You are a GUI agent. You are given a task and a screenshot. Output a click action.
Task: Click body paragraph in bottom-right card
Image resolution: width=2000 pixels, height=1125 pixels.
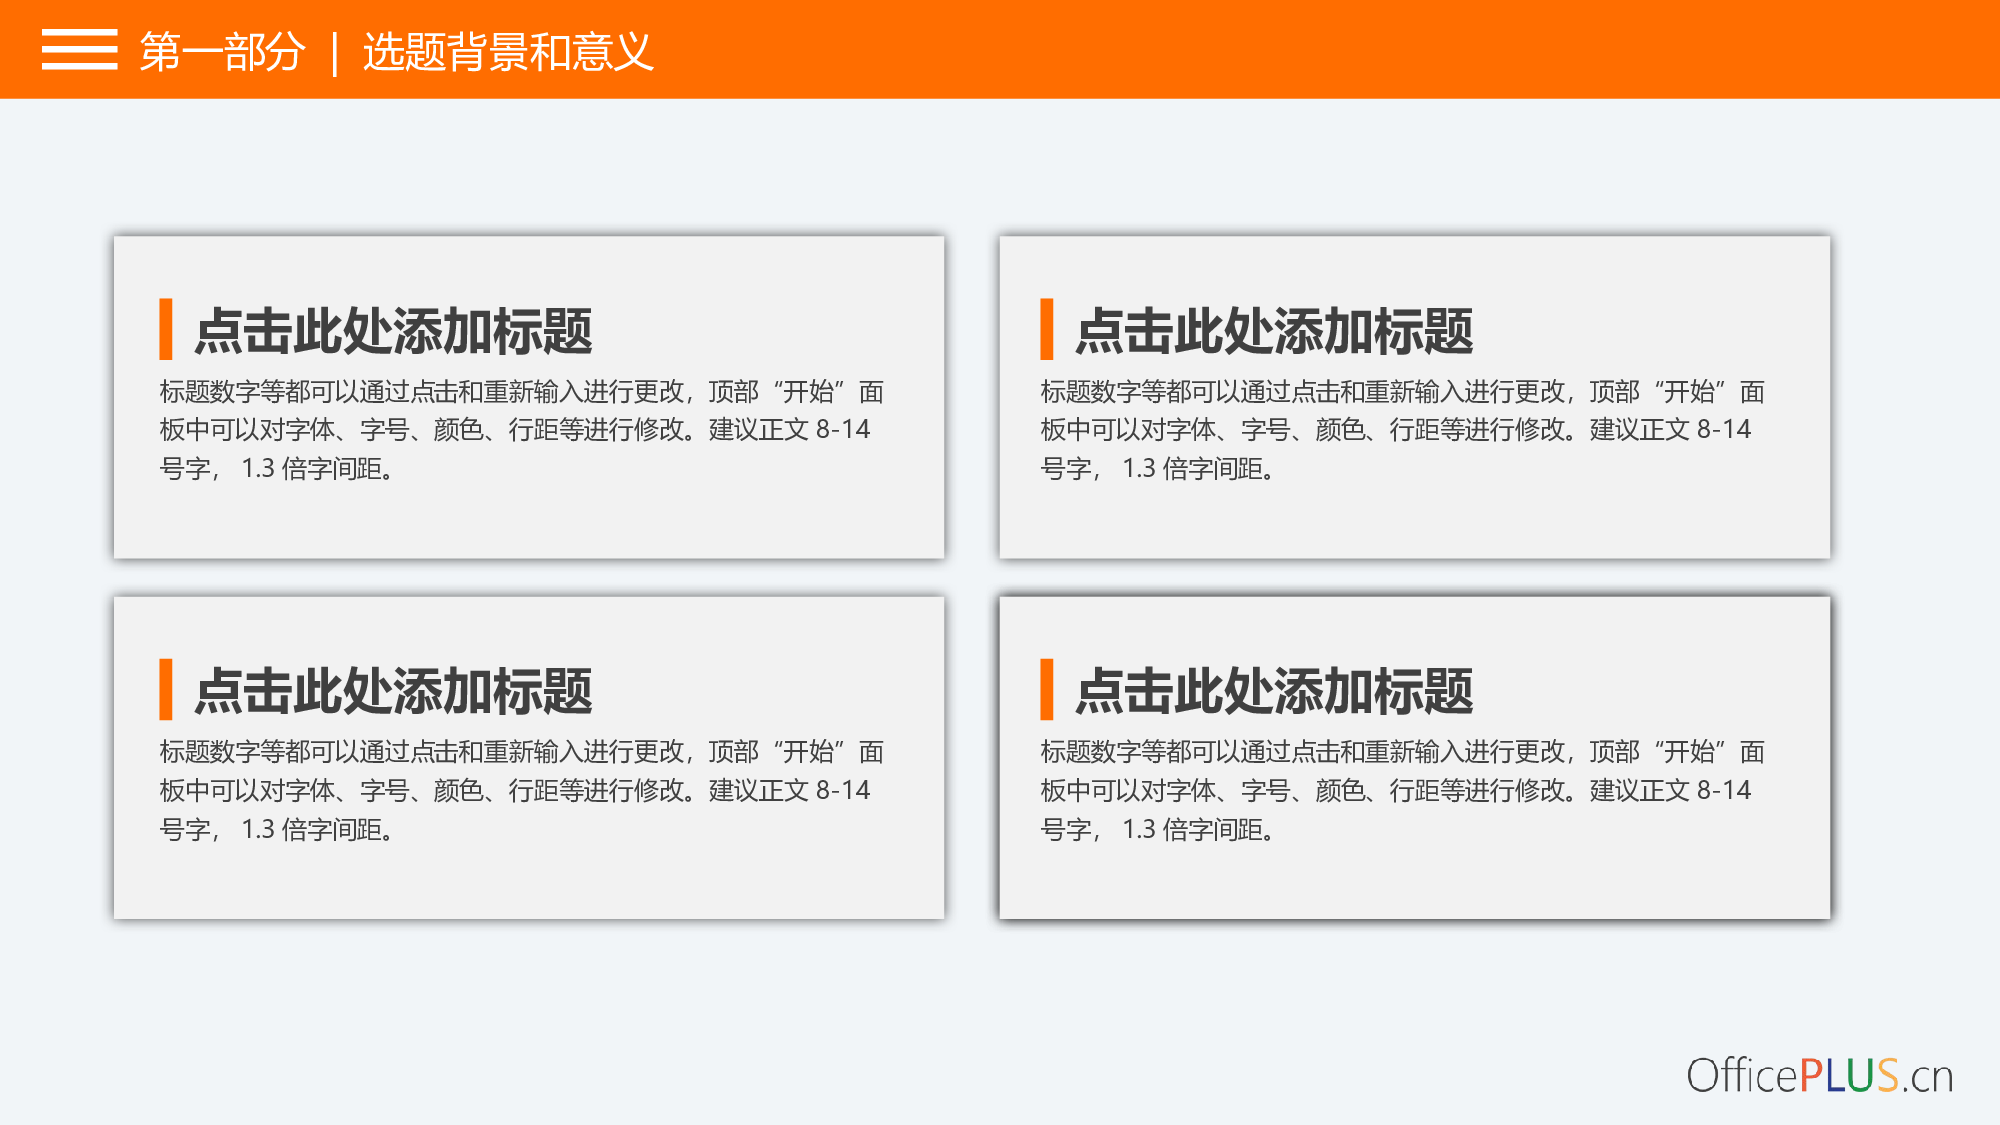click(1403, 790)
